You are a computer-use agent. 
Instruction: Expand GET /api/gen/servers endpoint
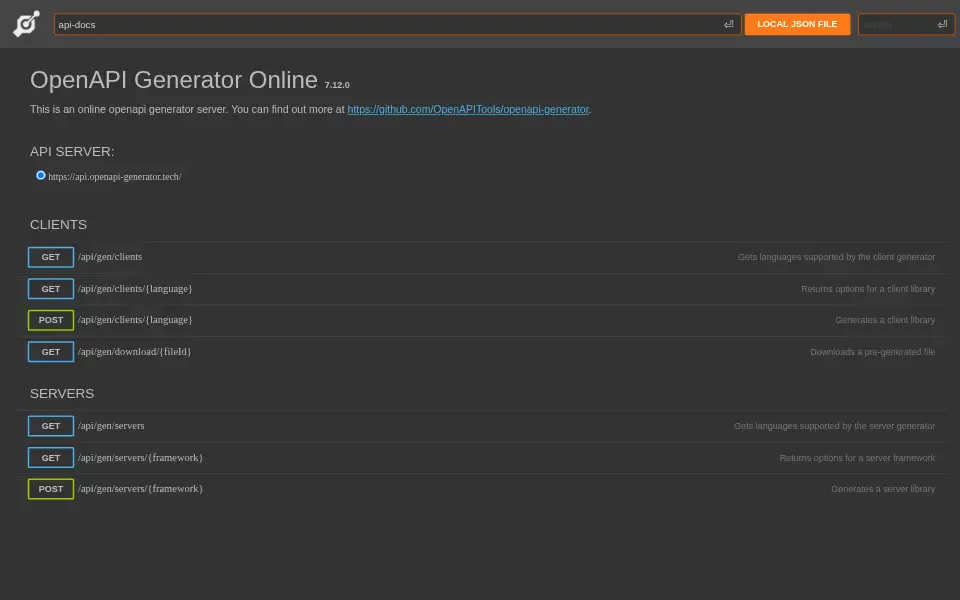[x=481, y=426]
